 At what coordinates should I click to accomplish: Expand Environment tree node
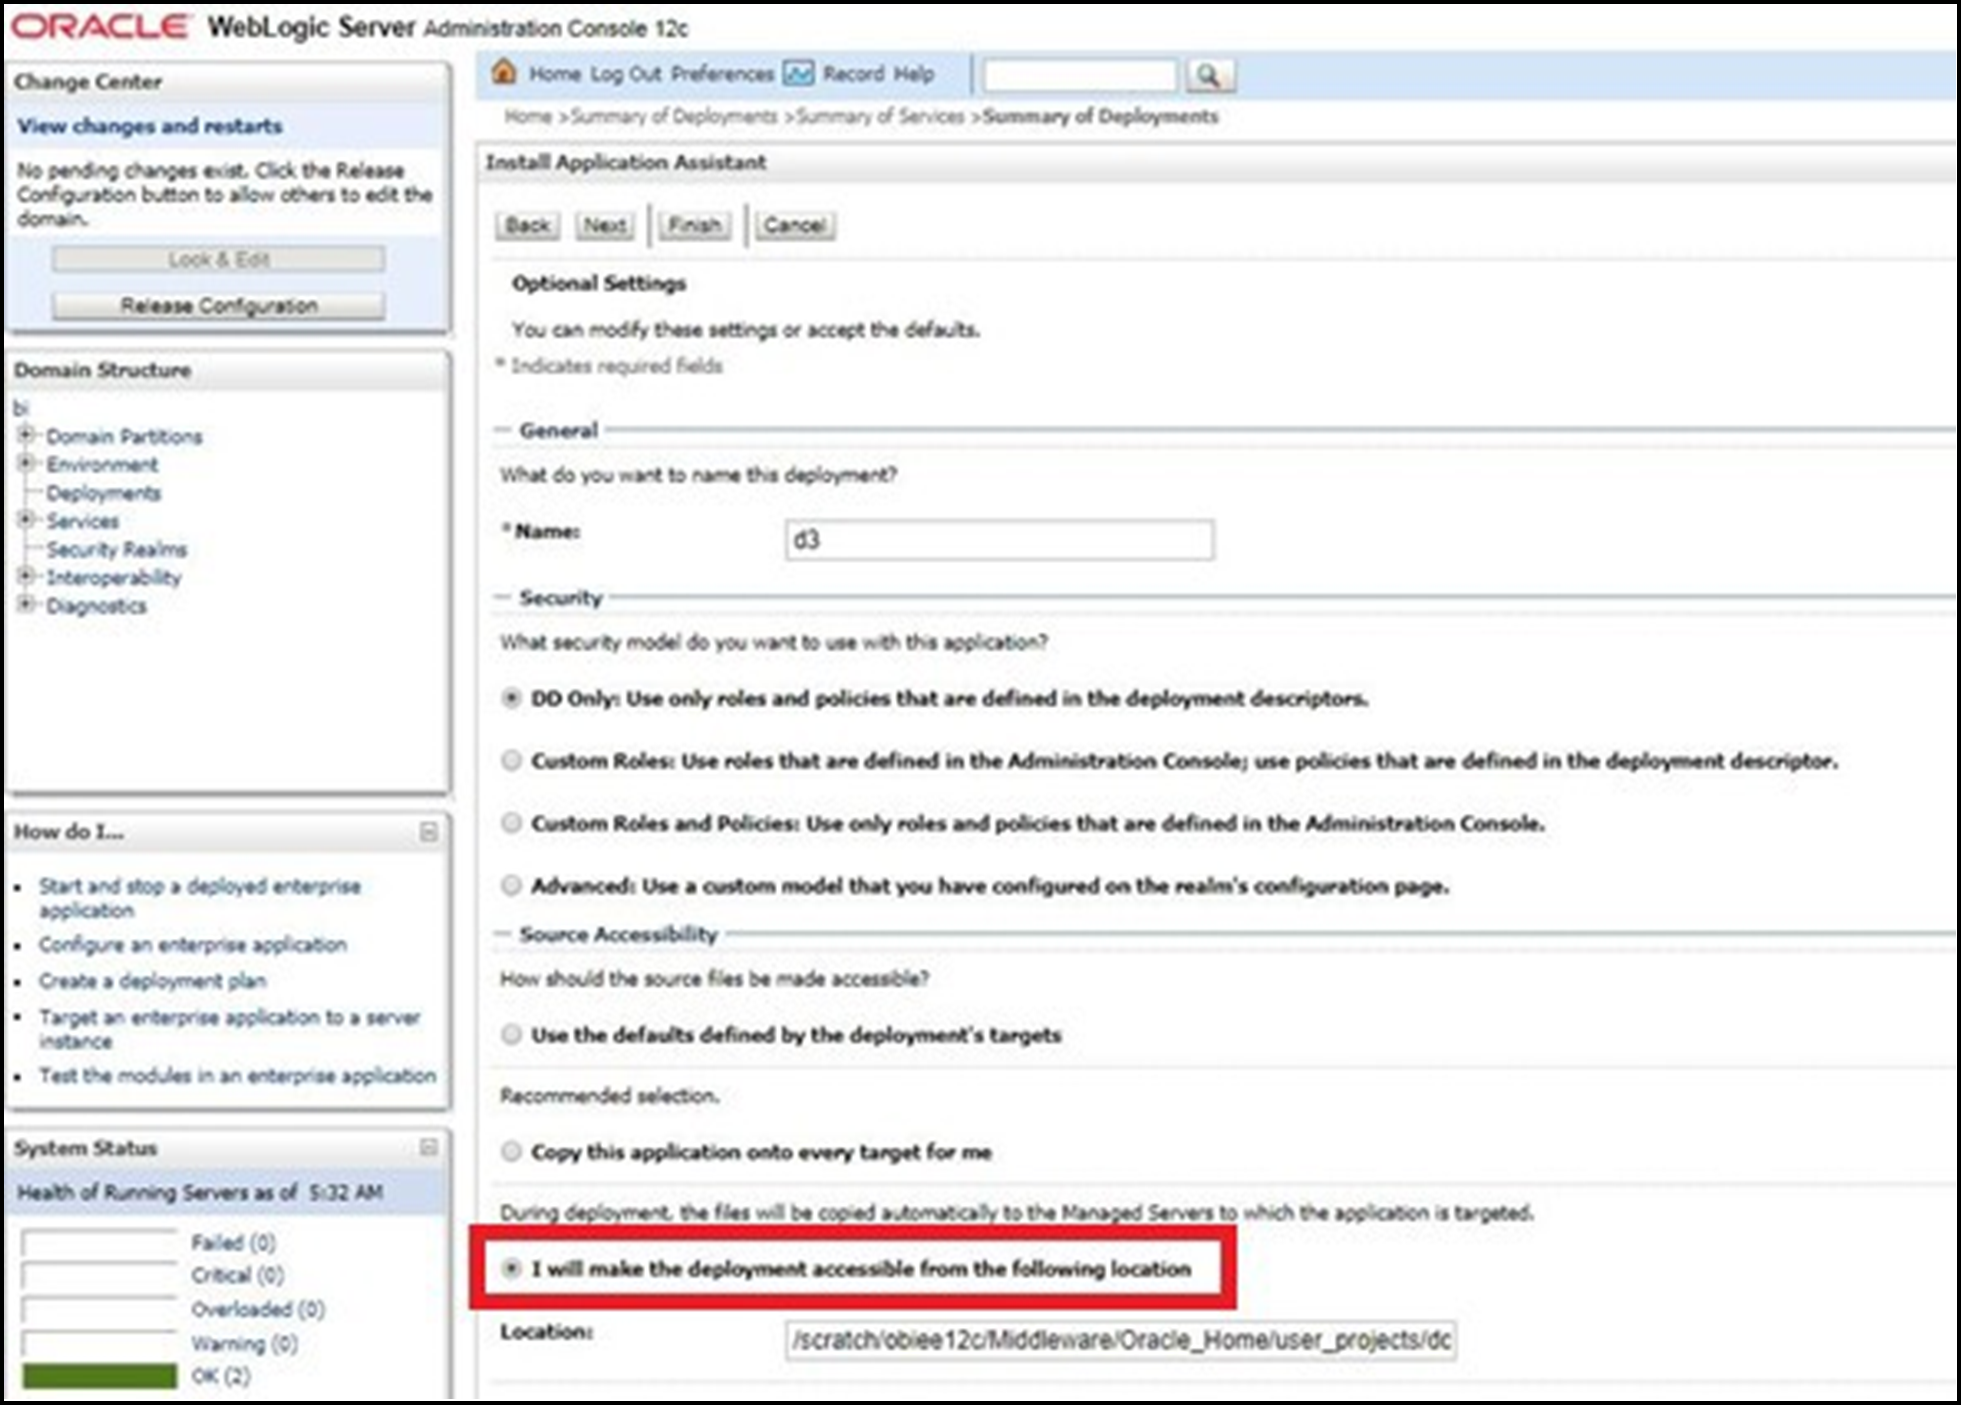[x=26, y=463]
